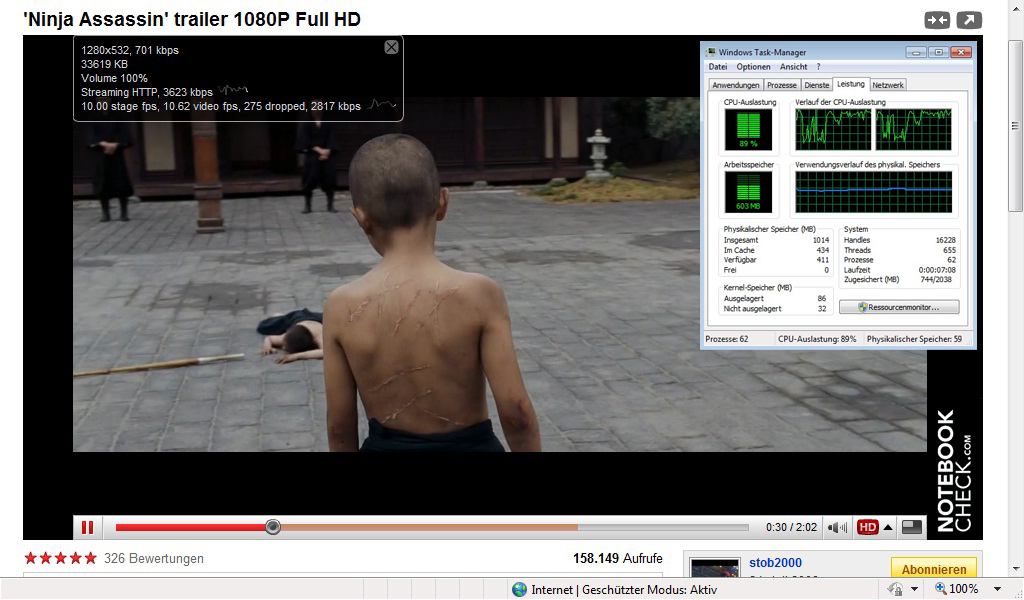Click the Internet zone globe icon
This screenshot has width=1024, height=600.
coord(519,590)
